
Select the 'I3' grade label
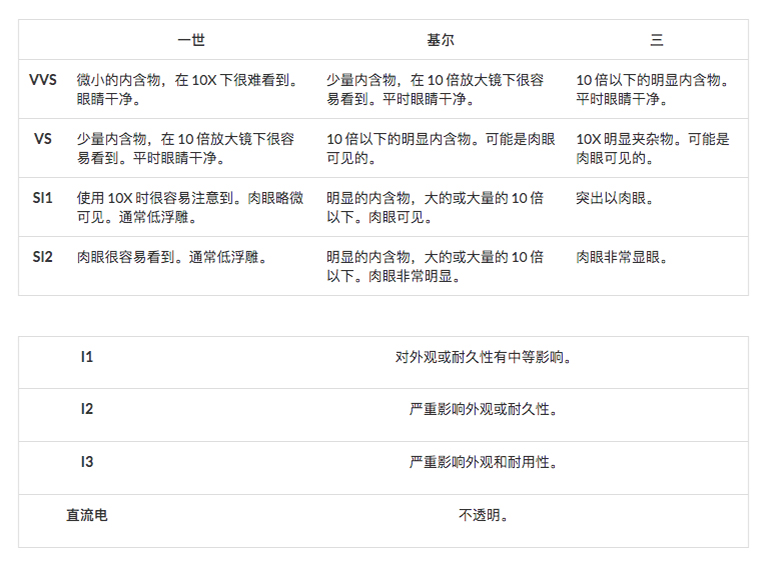click(87, 462)
